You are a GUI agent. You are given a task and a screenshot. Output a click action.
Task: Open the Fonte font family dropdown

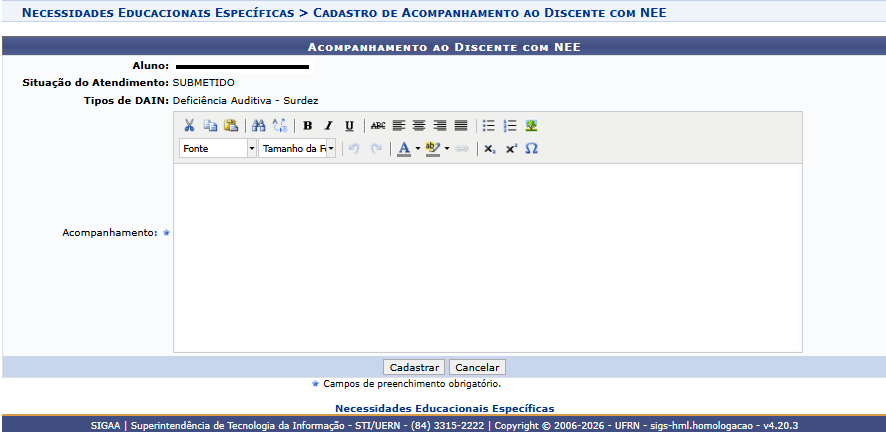[x=218, y=149]
